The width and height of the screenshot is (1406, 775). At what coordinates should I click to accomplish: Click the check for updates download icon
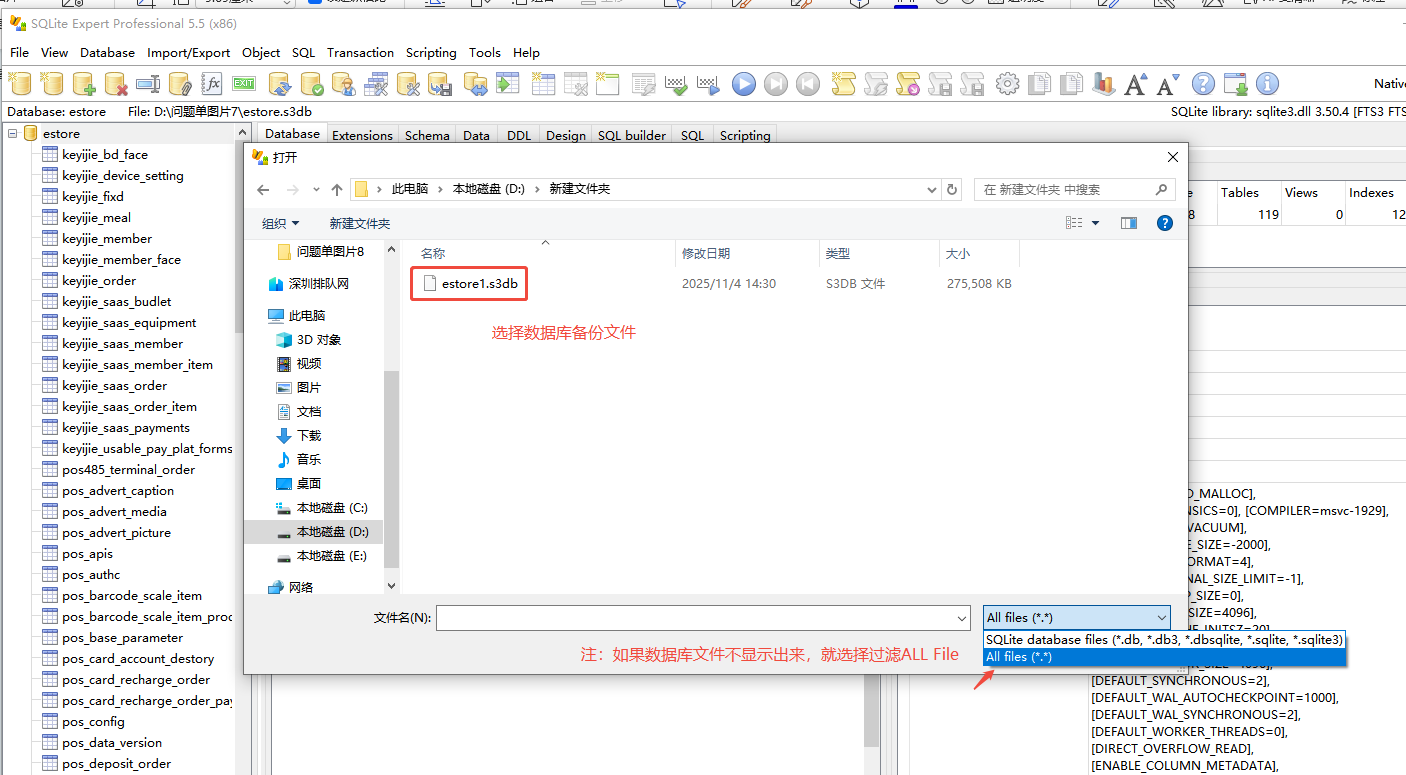coord(1235,84)
